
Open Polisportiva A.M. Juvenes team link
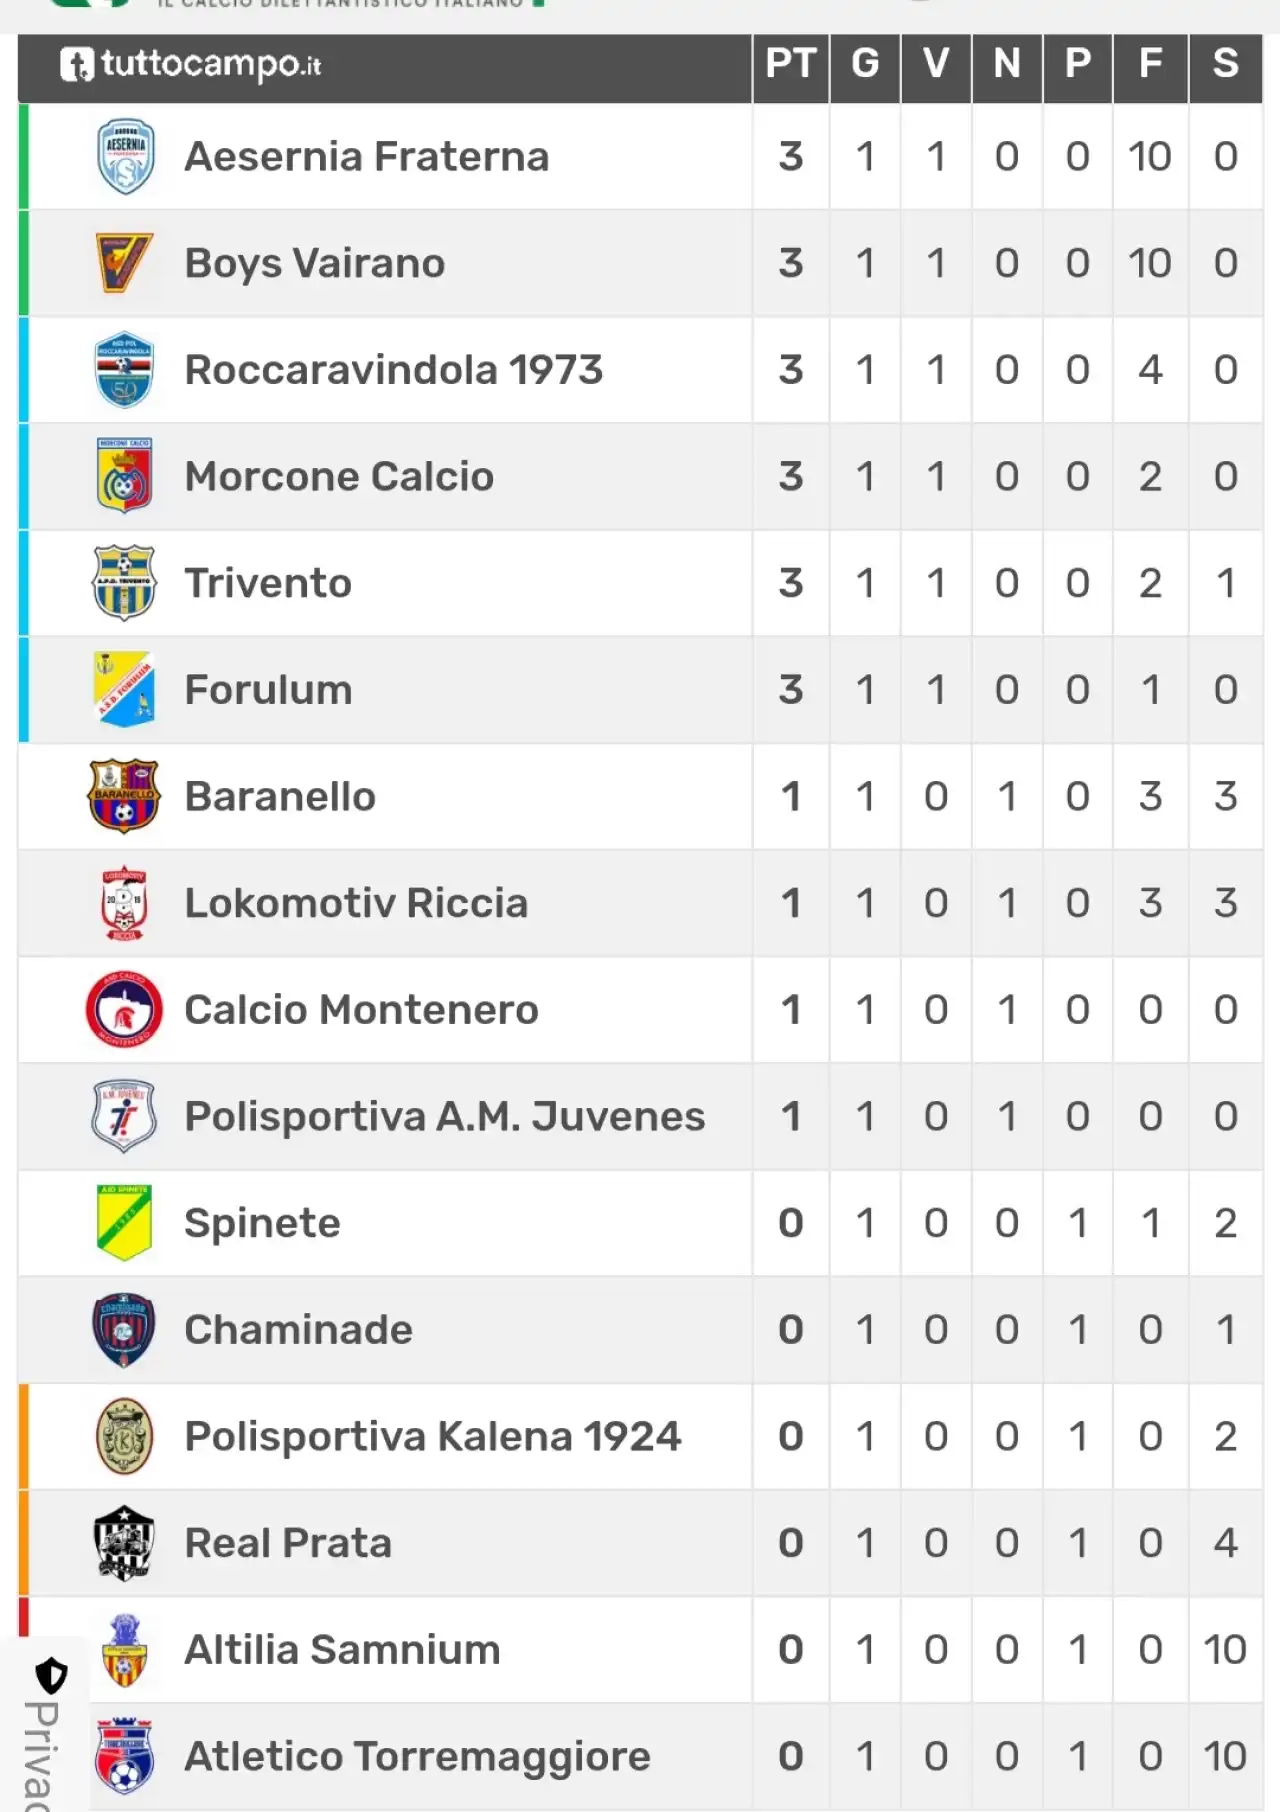[445, 1116]
